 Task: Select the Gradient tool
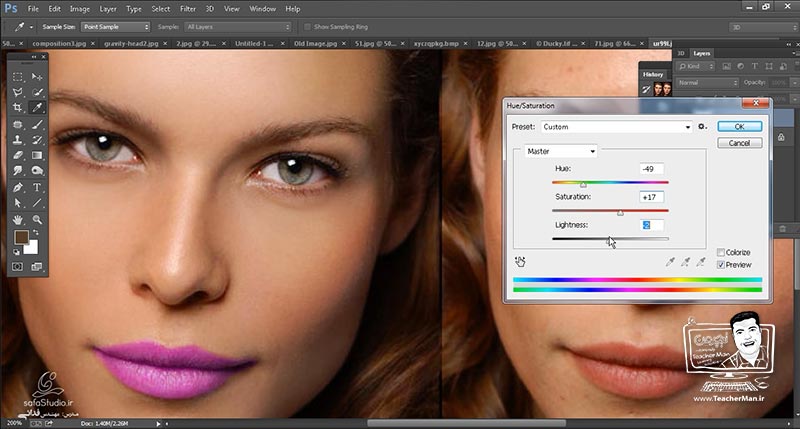coord(37,155)
